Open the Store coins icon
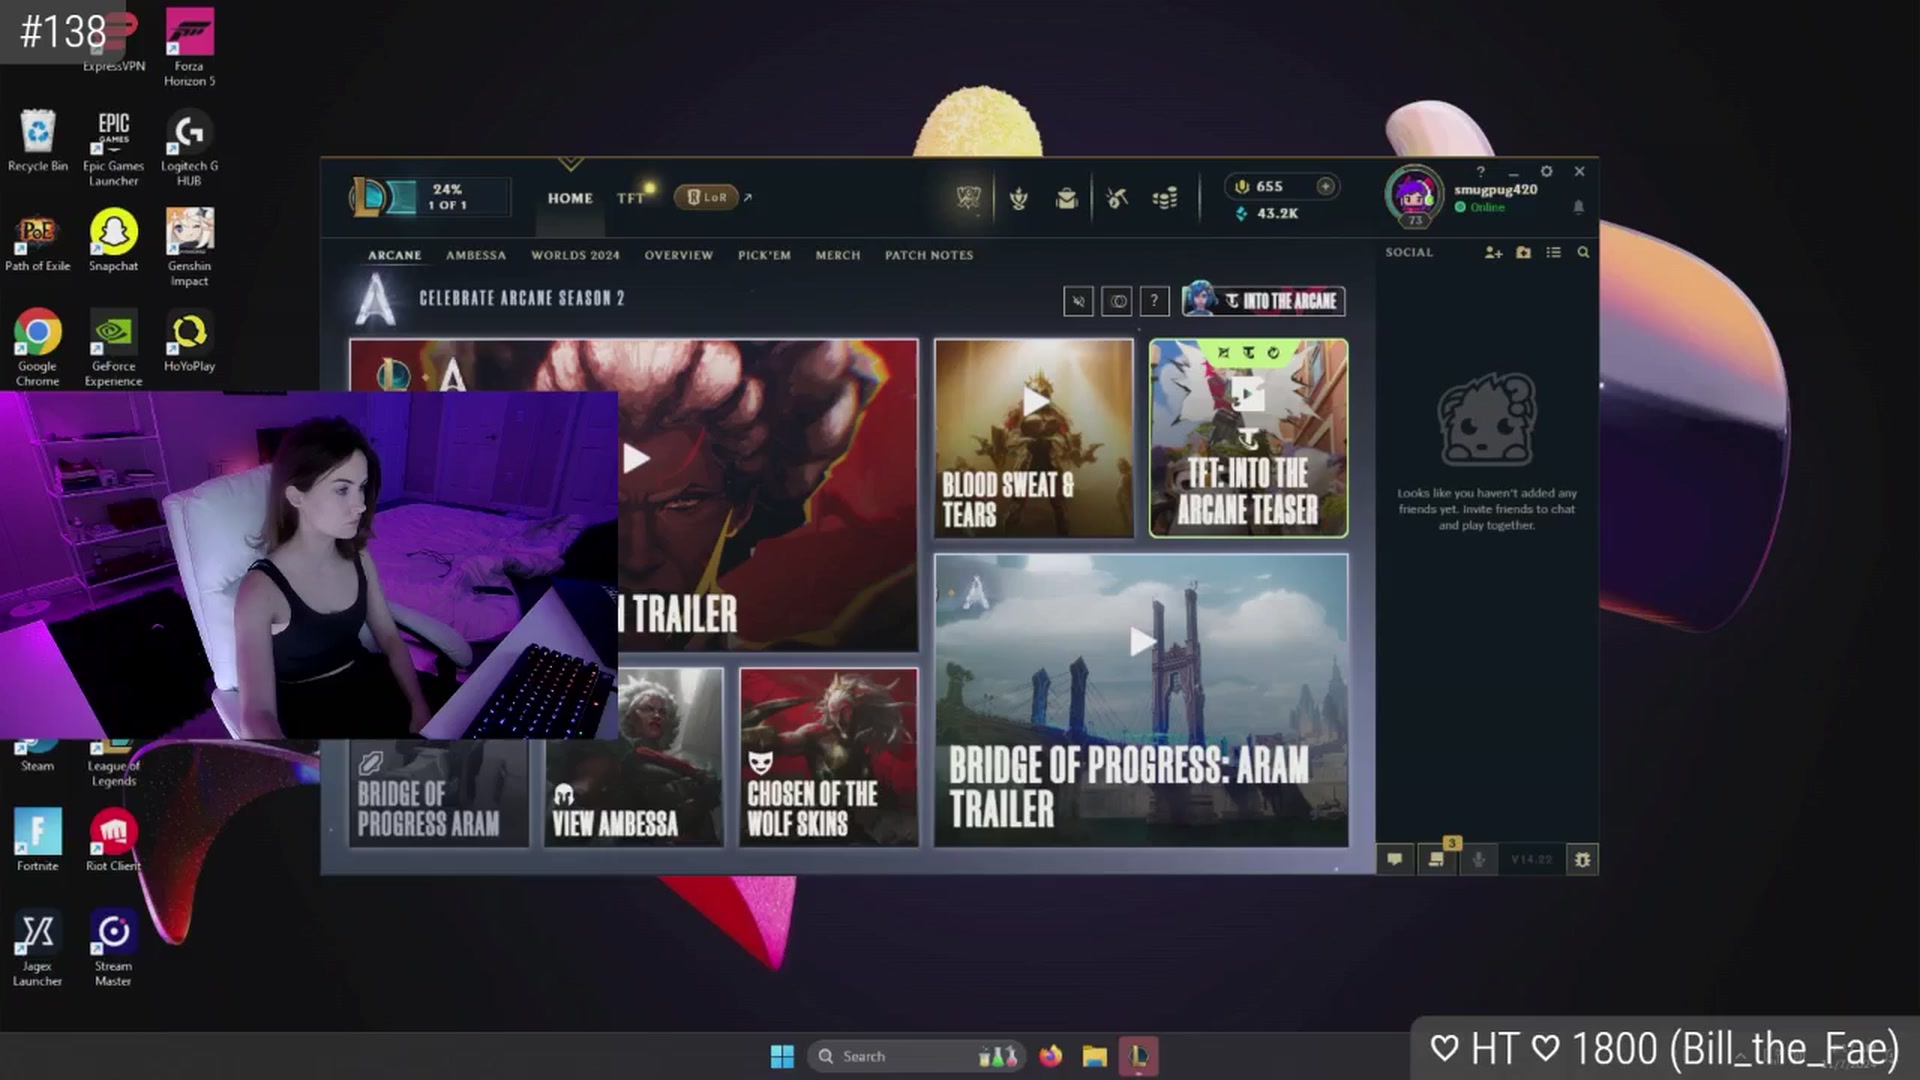 click(x=1165, y=198)
